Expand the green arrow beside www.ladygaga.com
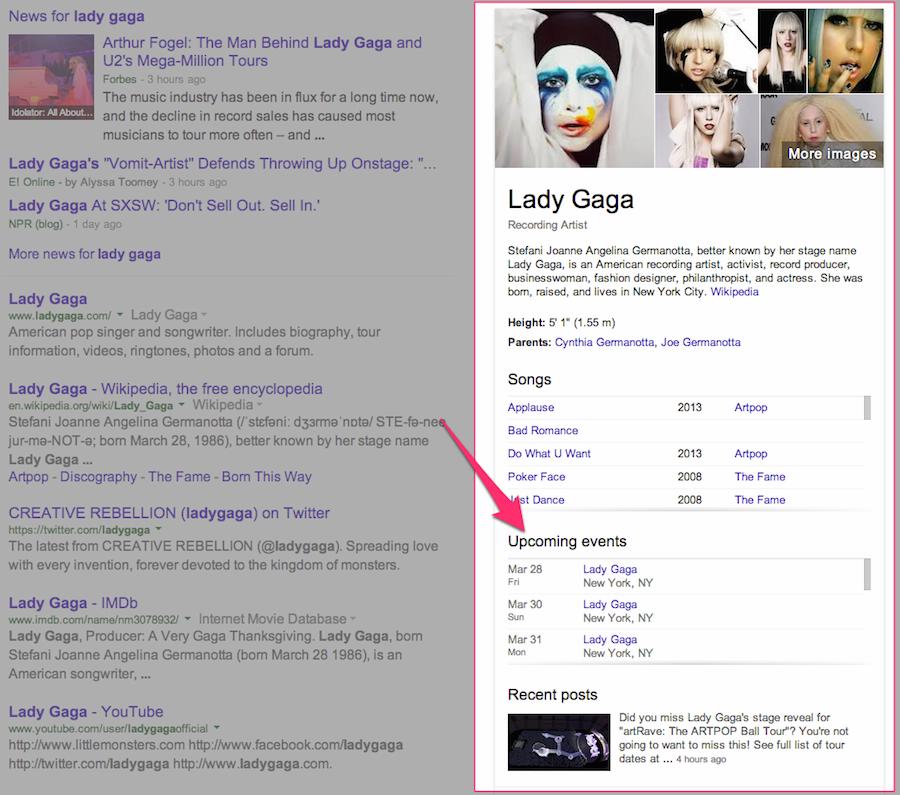900x795 pixels. (x=119, y=316)
